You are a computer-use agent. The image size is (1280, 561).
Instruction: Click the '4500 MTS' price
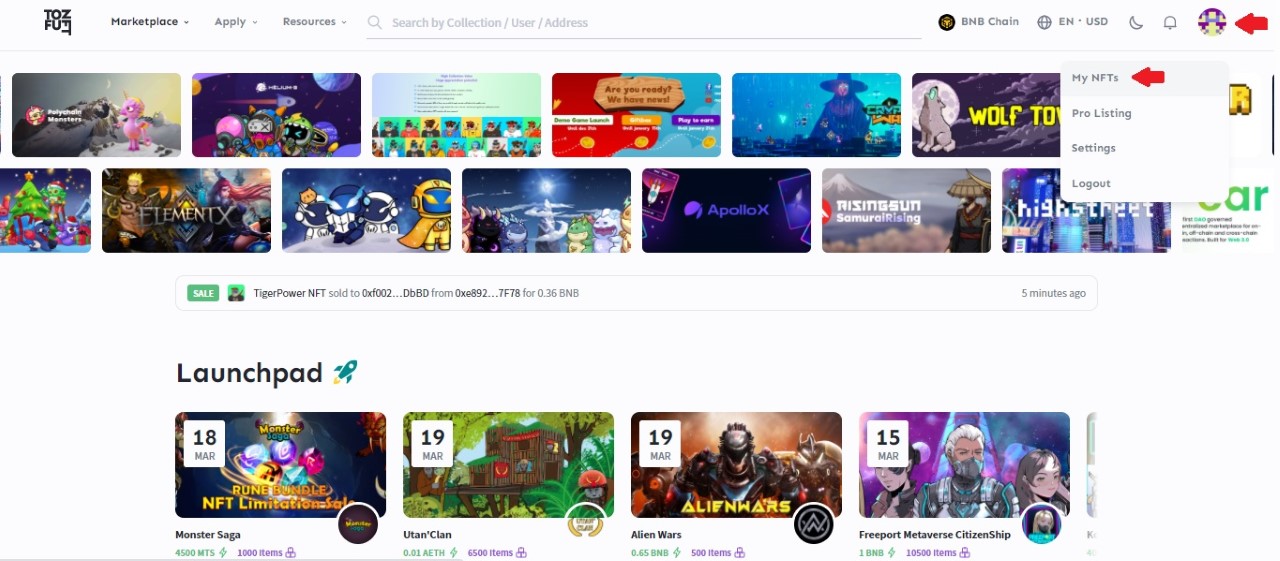click(196, 553)
